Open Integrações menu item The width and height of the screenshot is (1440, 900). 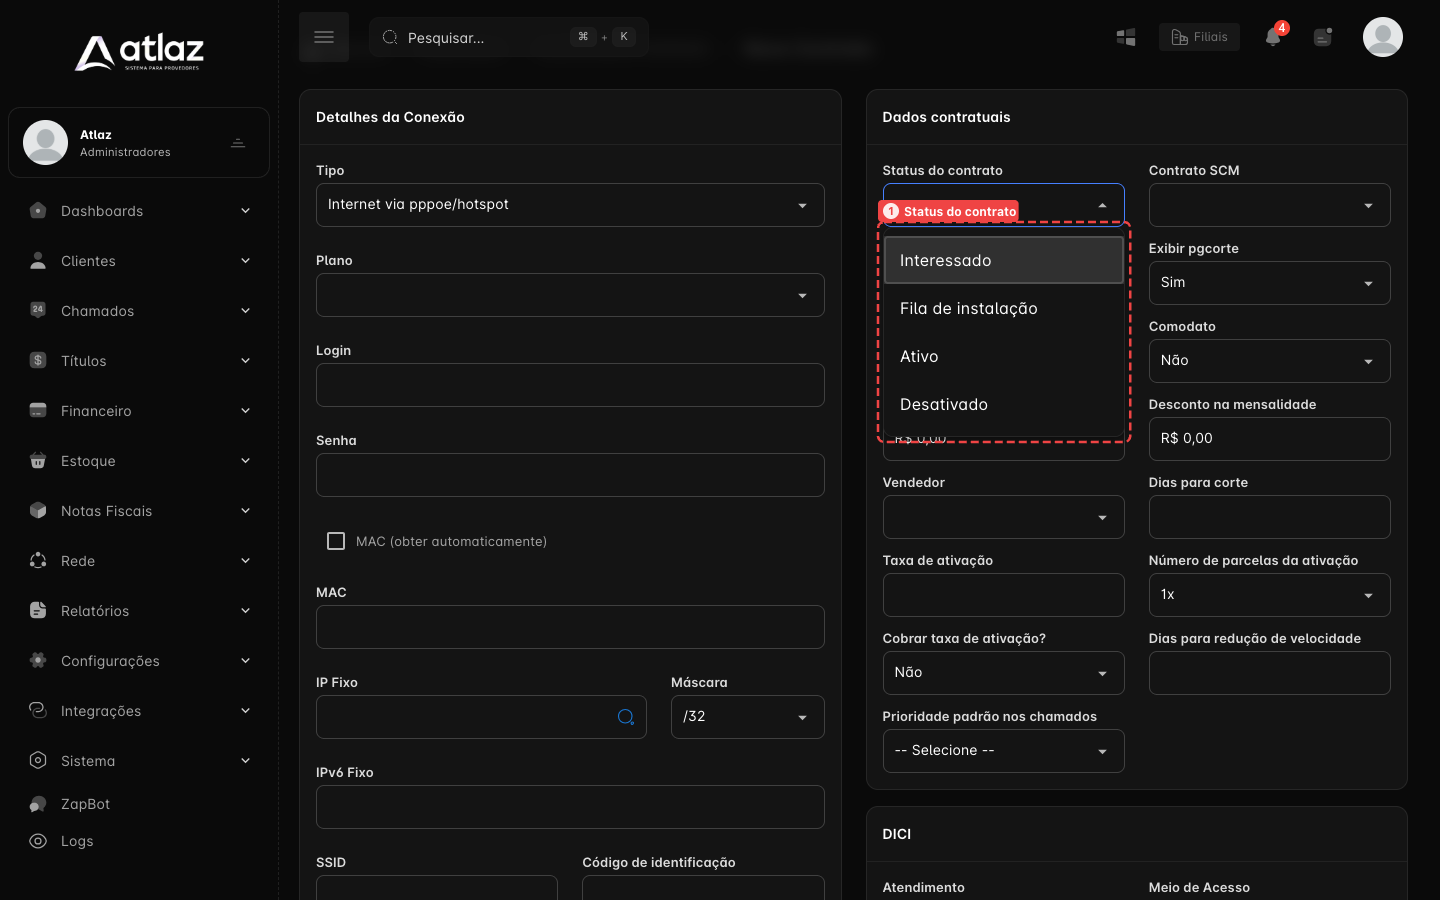point(139,711)
